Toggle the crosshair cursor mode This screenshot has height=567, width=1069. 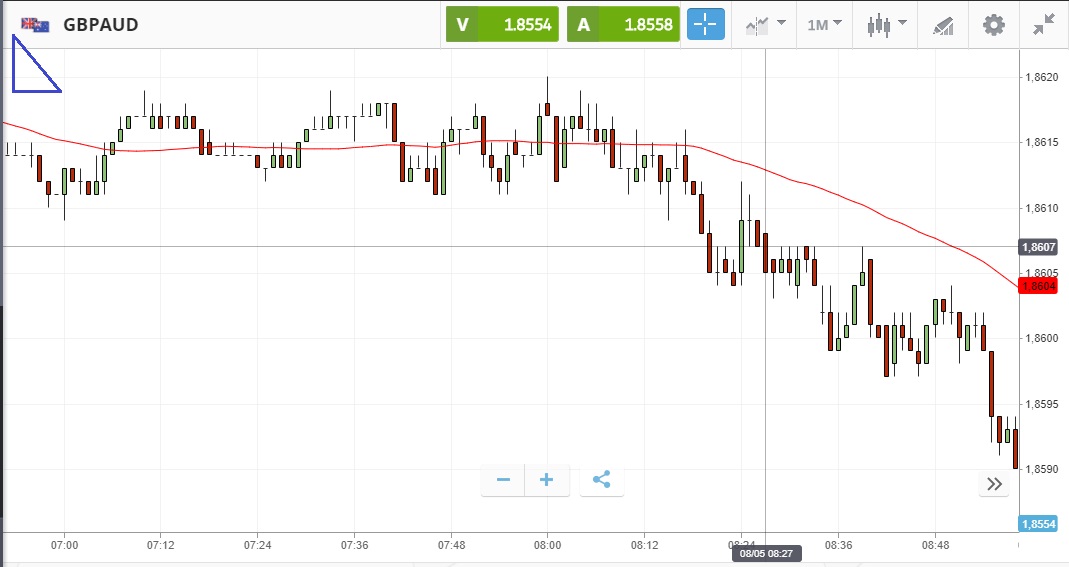pos(706,25)
